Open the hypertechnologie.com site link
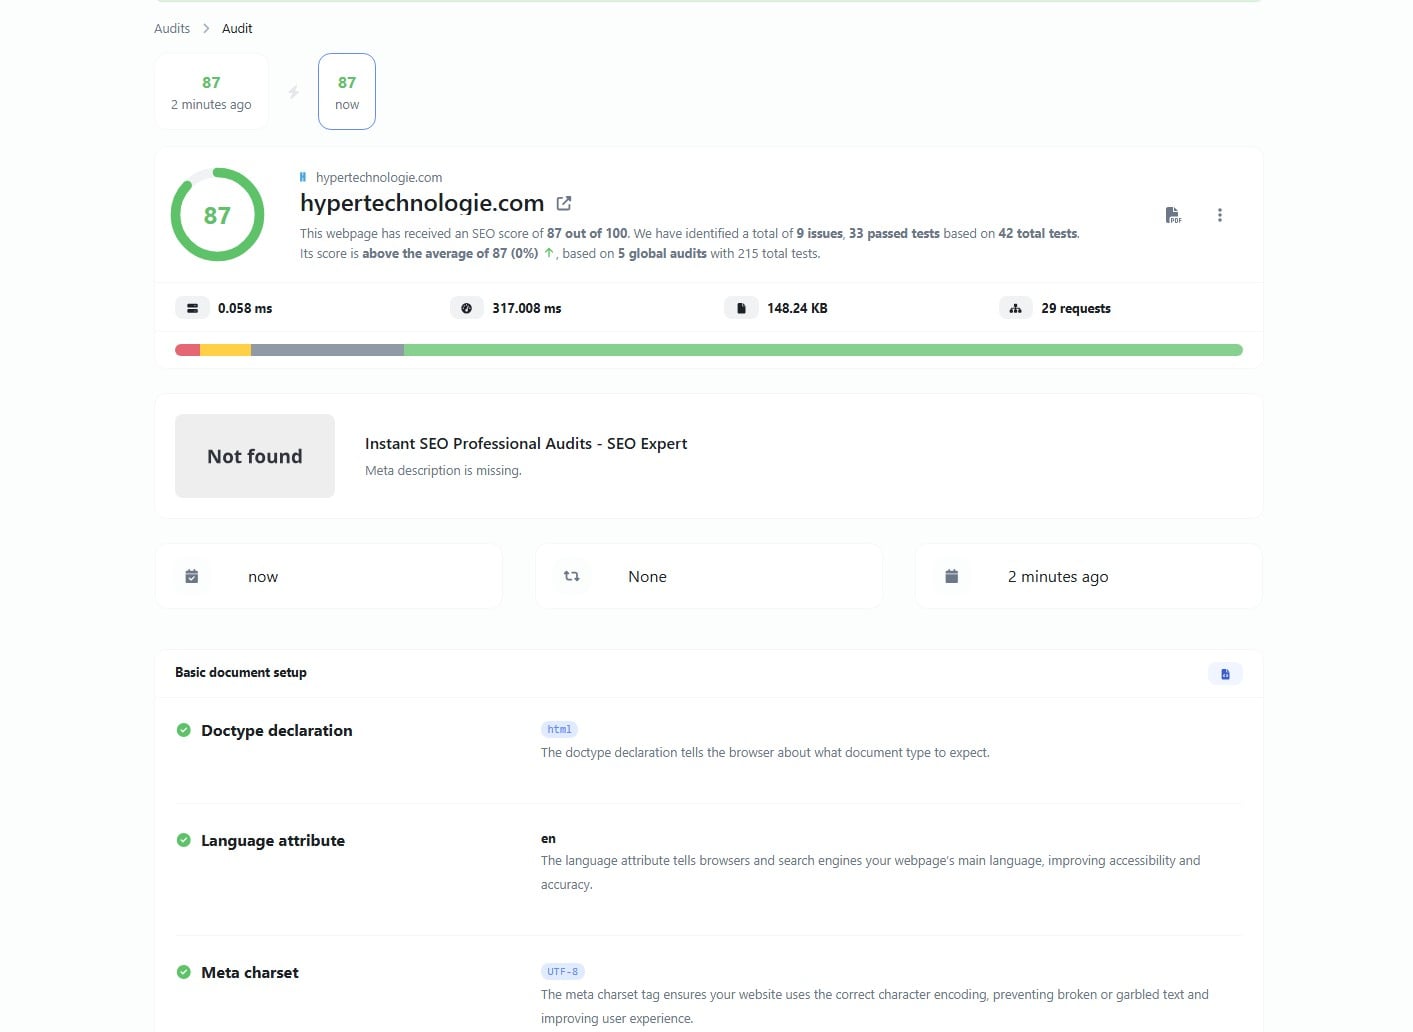This screenshot has width=1413, height=1032. 378,177
